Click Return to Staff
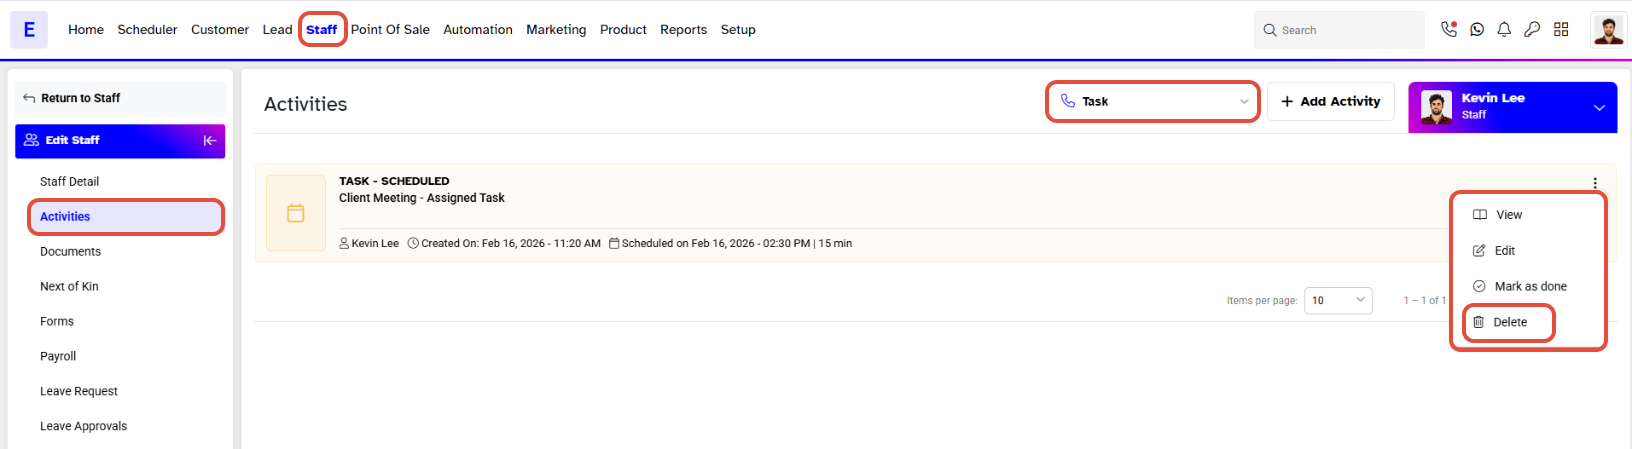The width and height of the screenshot is (1632, 449). tap(120, 98)
